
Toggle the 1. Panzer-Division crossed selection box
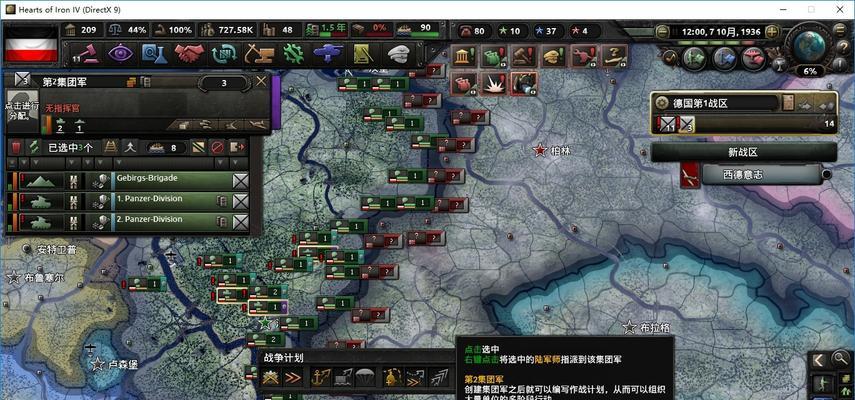click(240, 202)
